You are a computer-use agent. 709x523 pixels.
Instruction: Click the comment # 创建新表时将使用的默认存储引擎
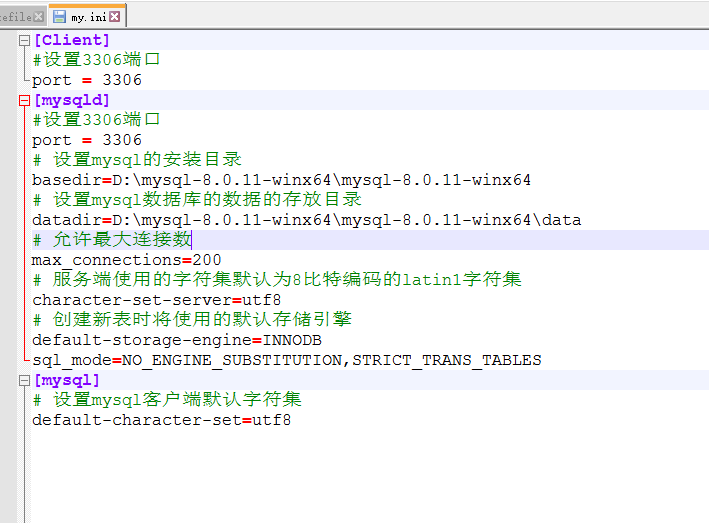click(192, 319)
